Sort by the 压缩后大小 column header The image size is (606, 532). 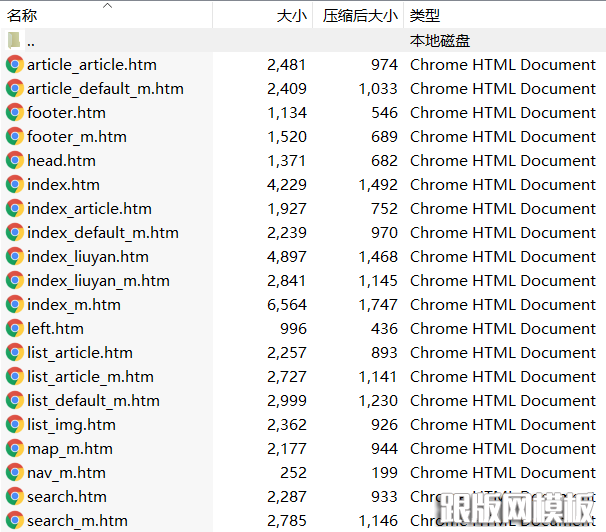coord(360,16)
